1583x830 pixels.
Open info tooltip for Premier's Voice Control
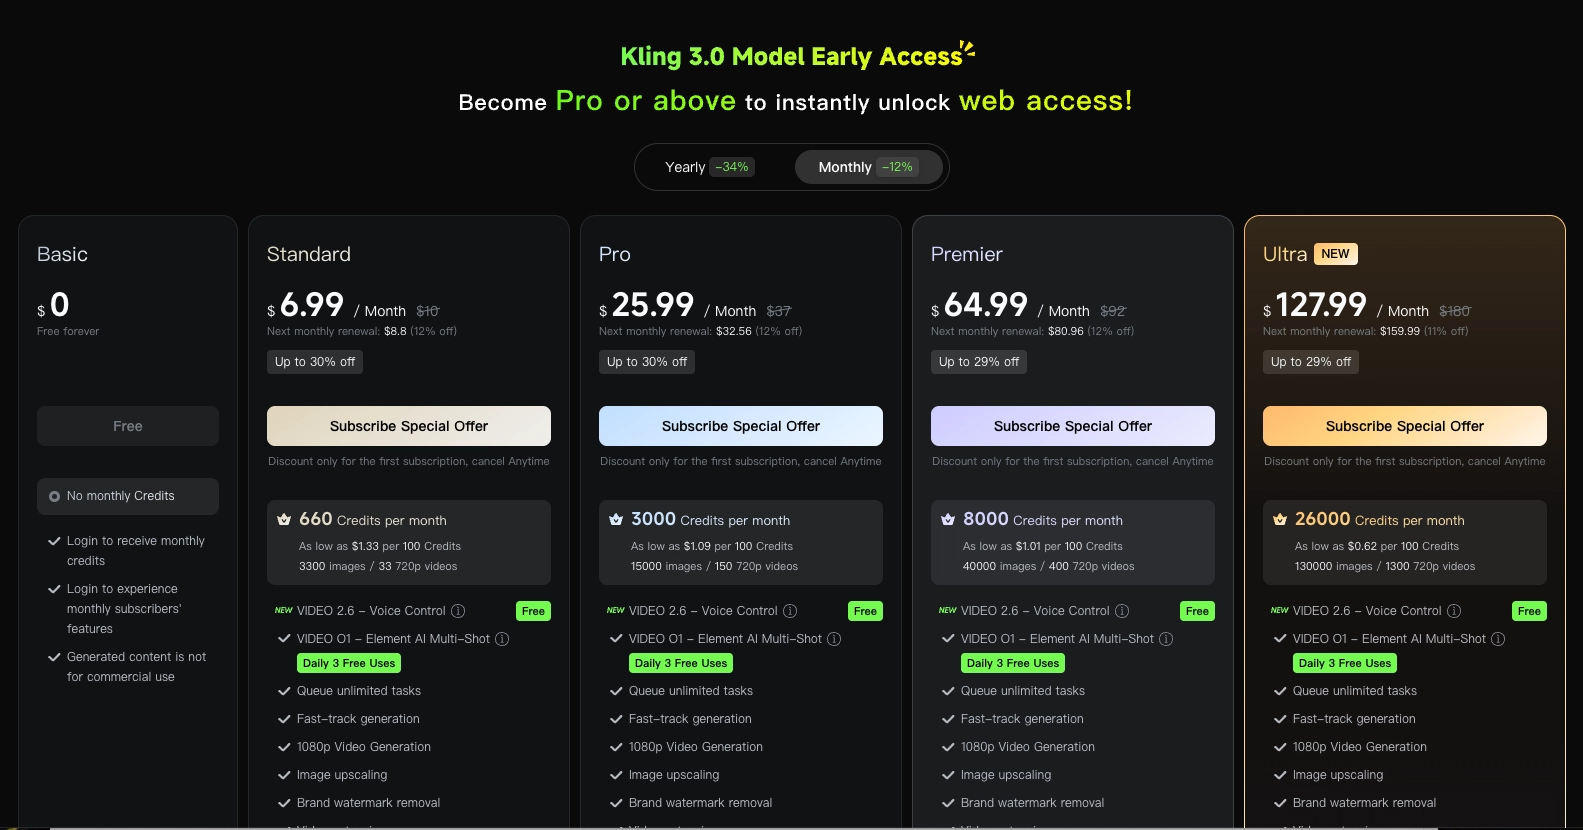coord(1122,611)
